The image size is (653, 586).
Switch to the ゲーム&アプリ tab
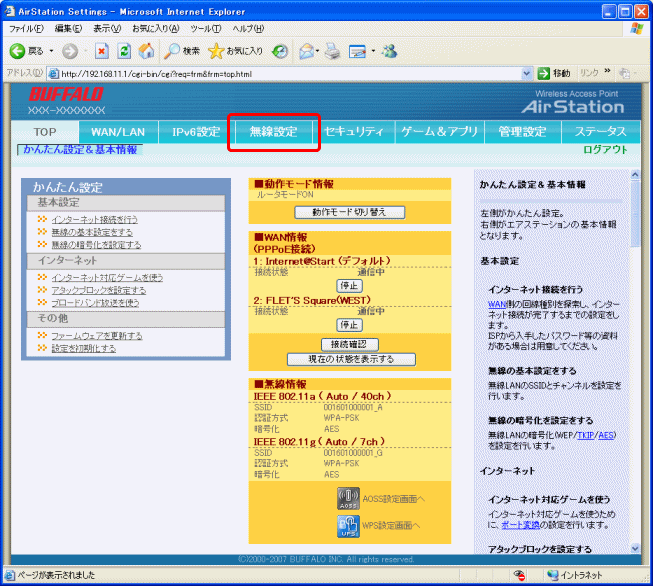coord(439,132)
